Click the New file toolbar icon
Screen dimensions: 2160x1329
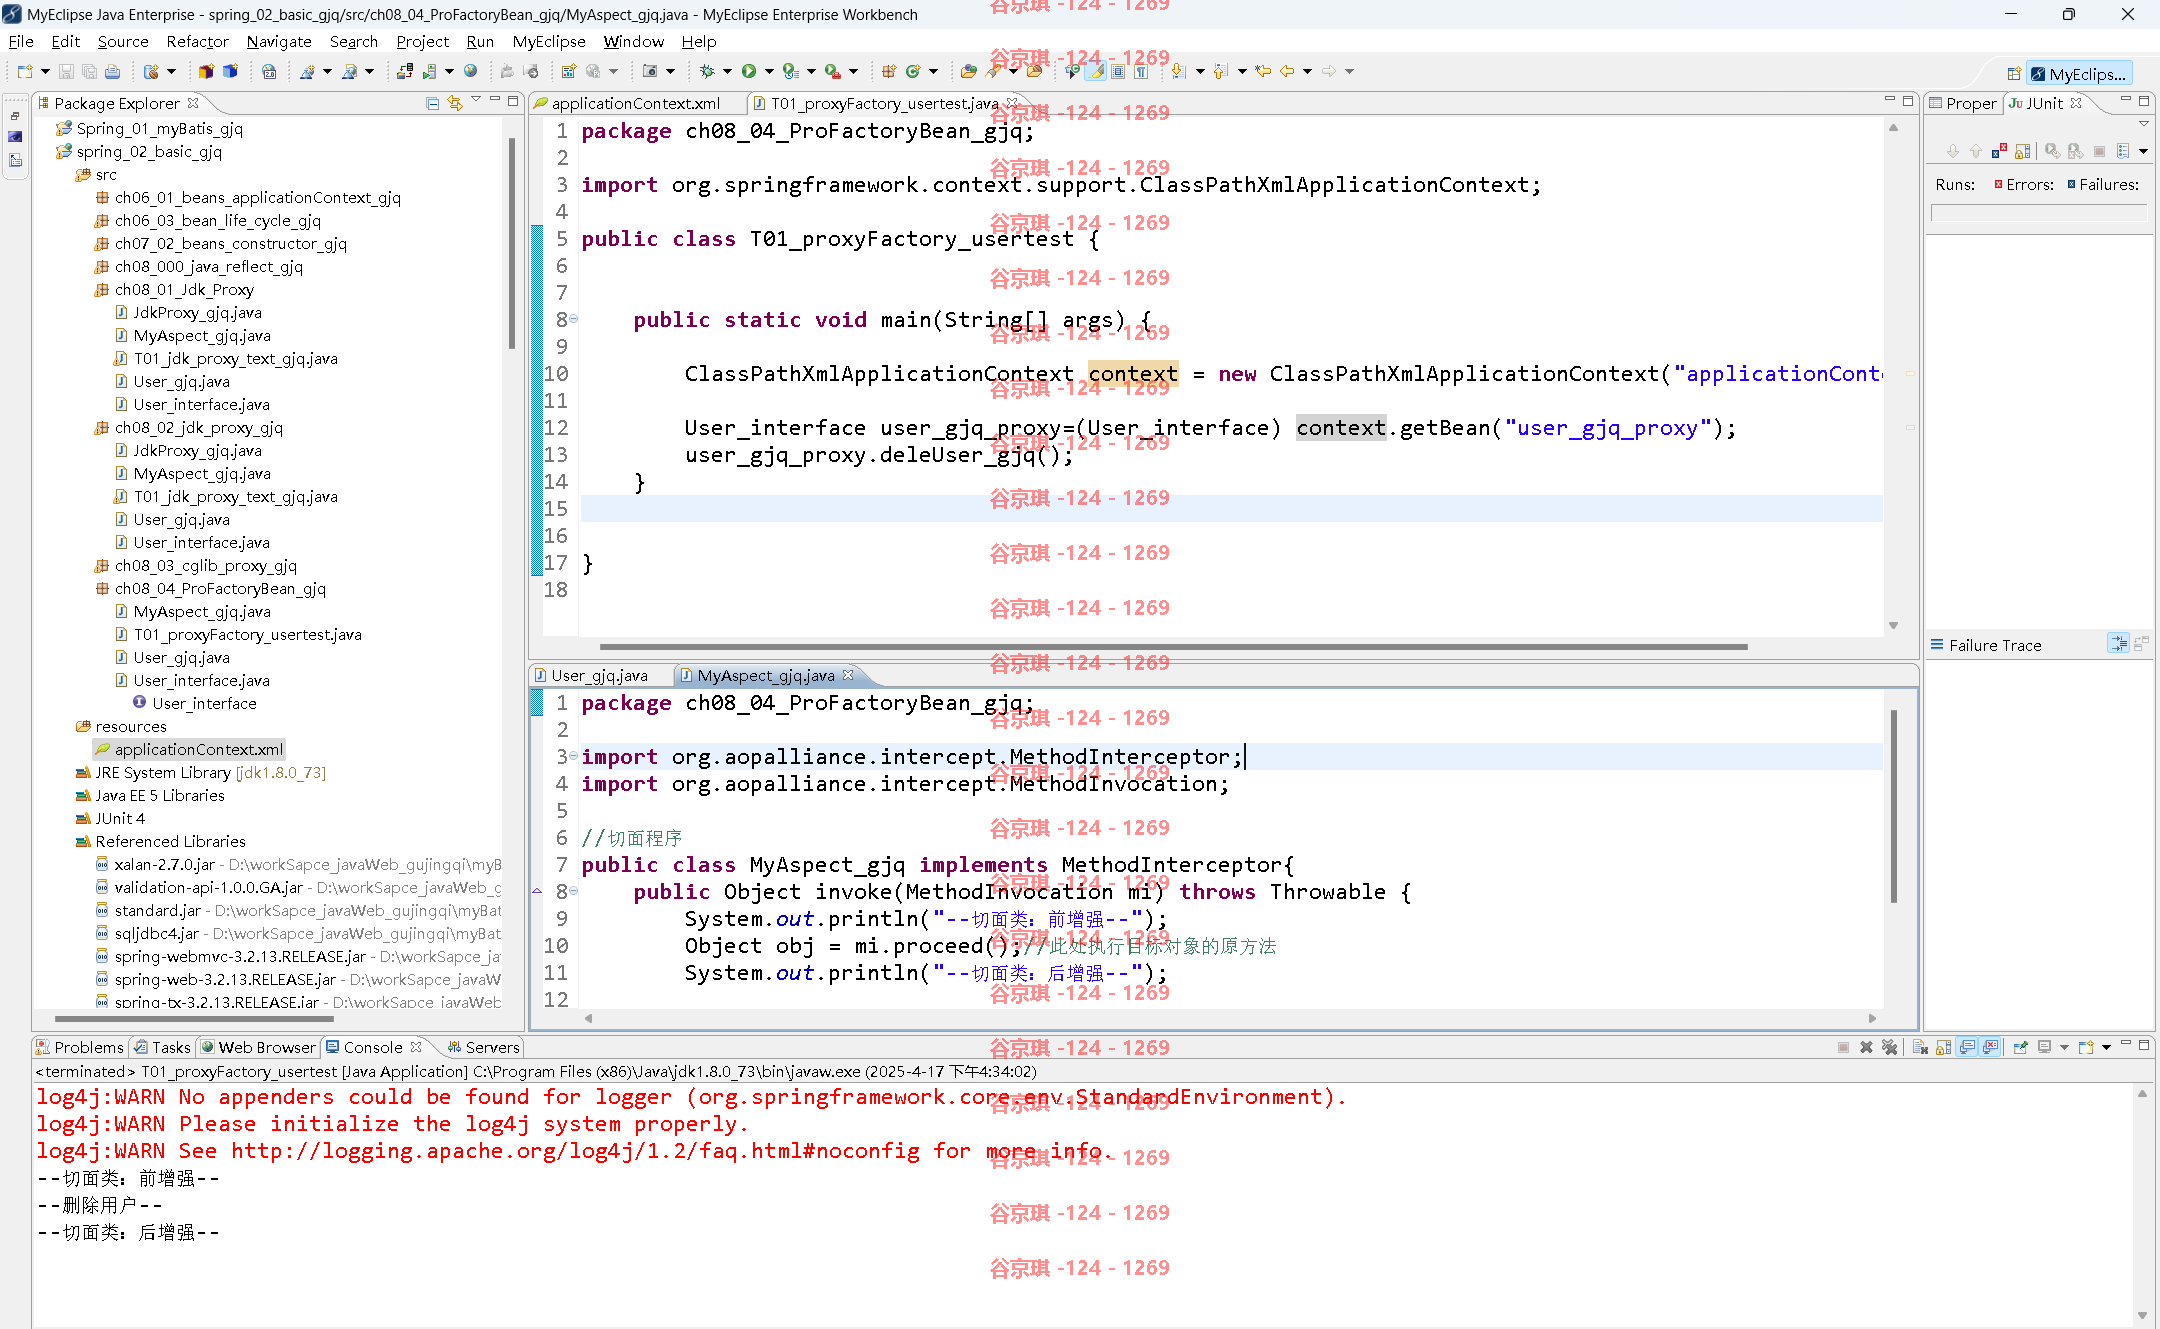click(25, 71)
